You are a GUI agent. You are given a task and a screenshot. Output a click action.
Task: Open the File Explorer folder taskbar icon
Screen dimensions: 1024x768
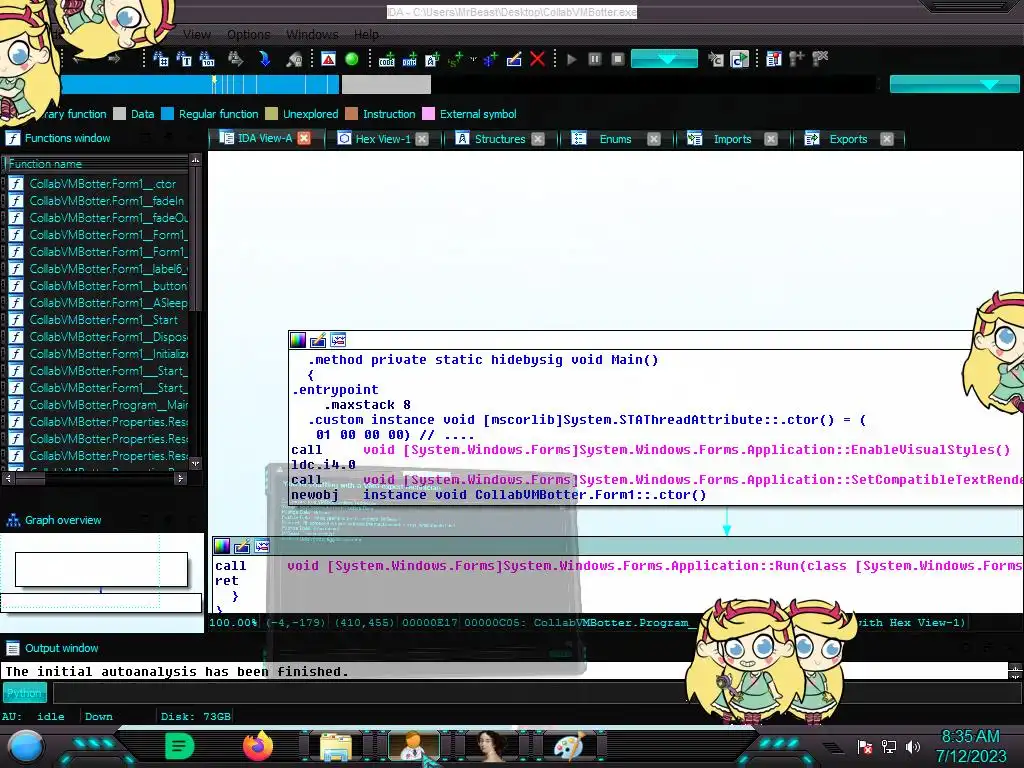(336, 746)
